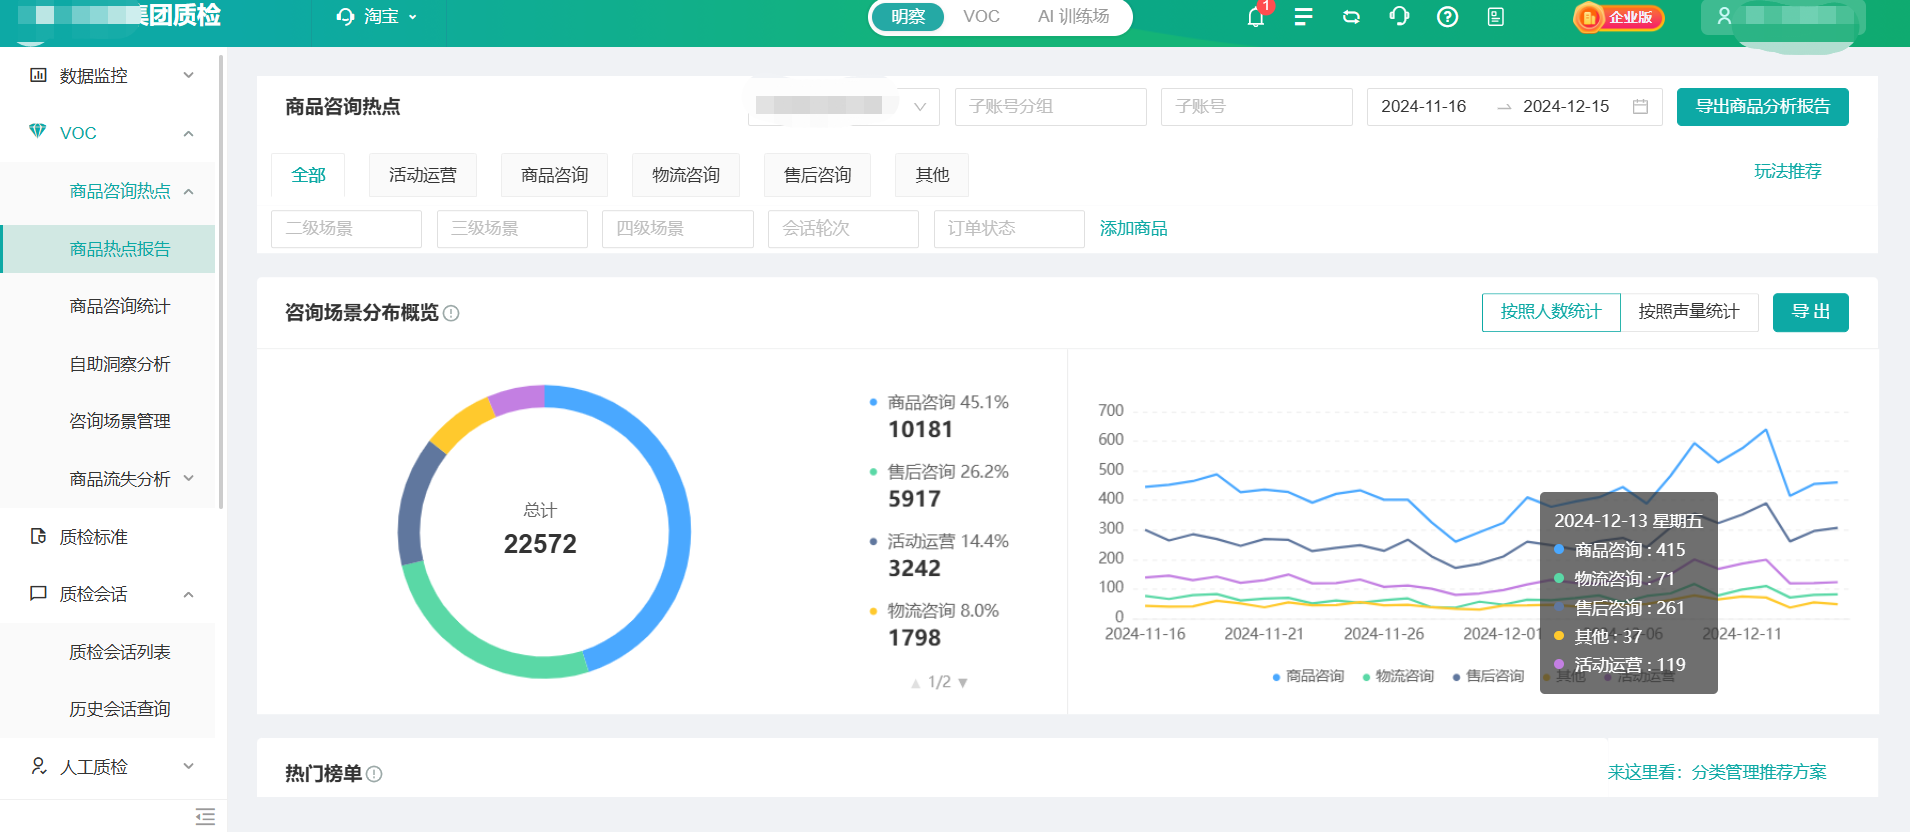1910x832 pixels.
Task: Click the 子账号分组 input field
Action: click(1051, 106)
